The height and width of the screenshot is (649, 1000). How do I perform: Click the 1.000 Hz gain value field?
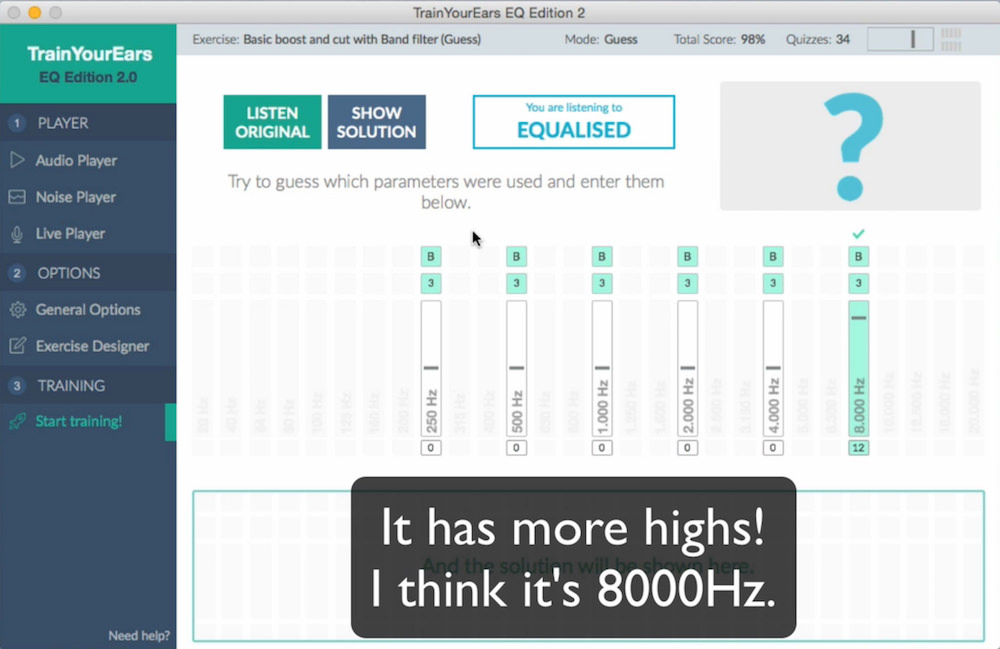[x=601, y=448]
